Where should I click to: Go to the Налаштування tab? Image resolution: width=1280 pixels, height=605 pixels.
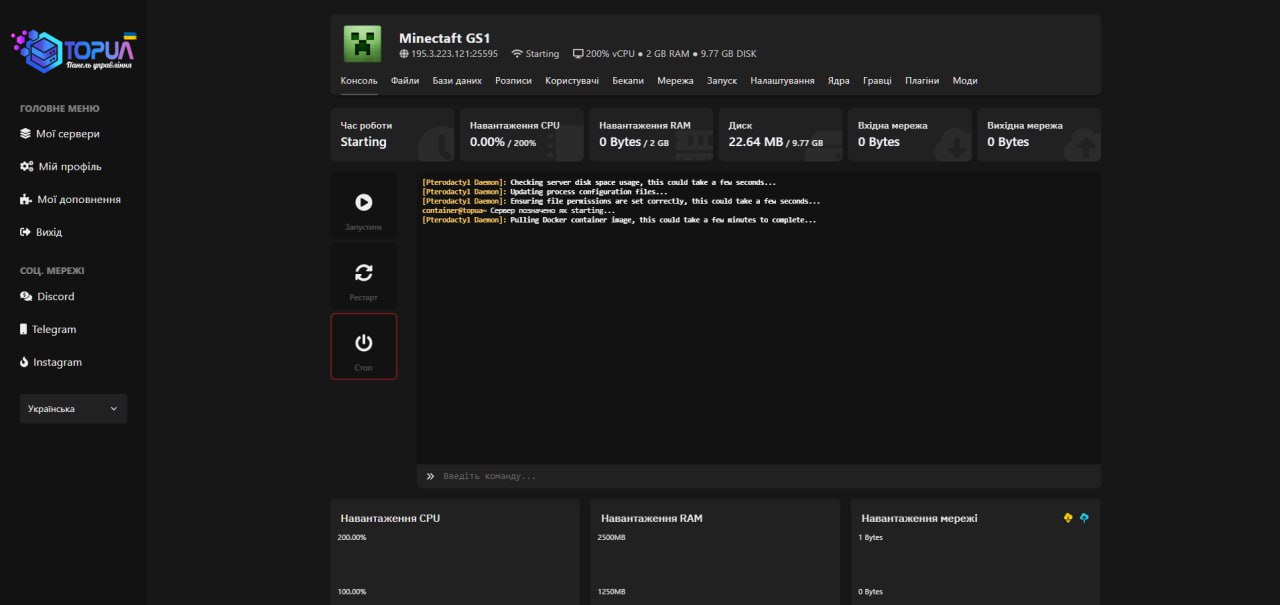(782, 81)
